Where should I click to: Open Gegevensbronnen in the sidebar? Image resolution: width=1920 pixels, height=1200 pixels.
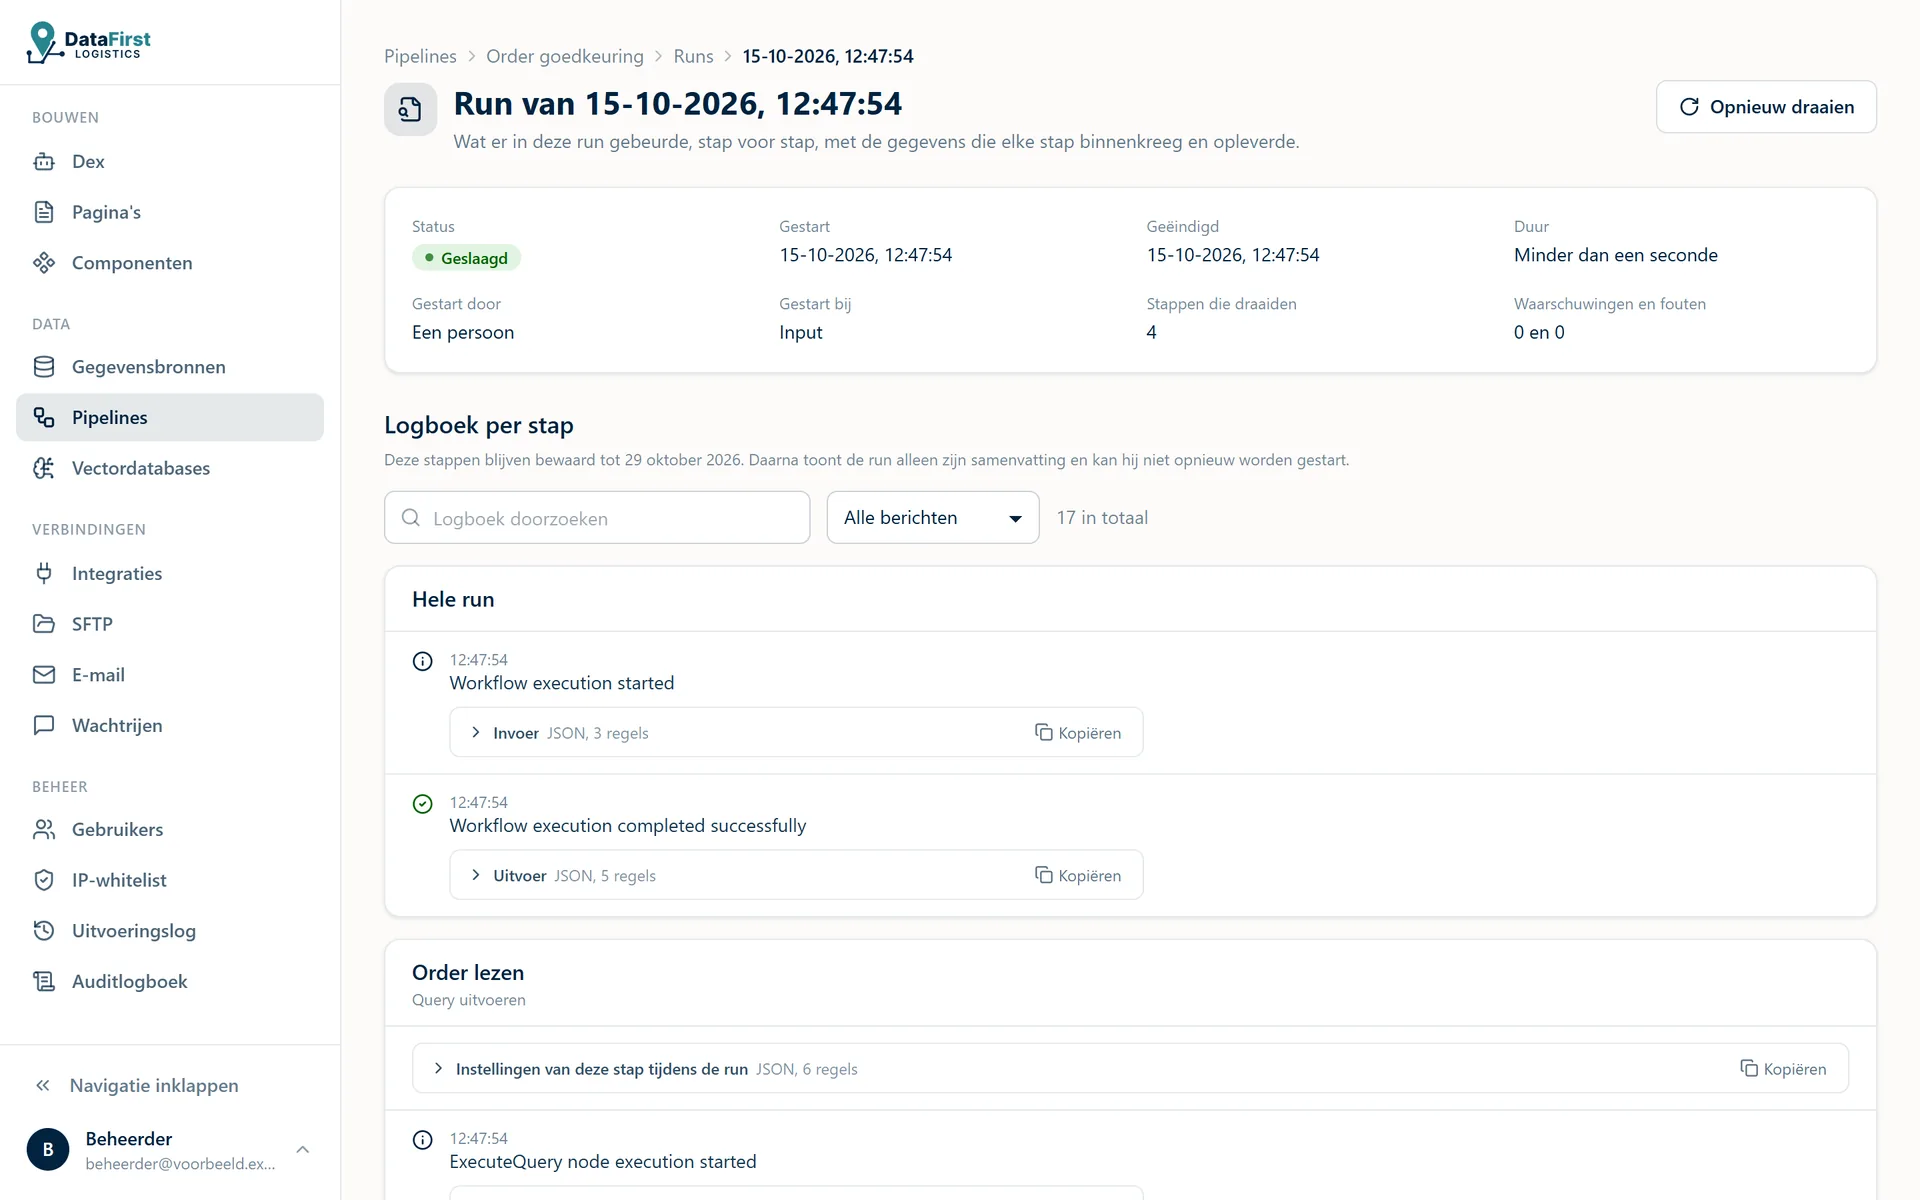pos(170,367)
